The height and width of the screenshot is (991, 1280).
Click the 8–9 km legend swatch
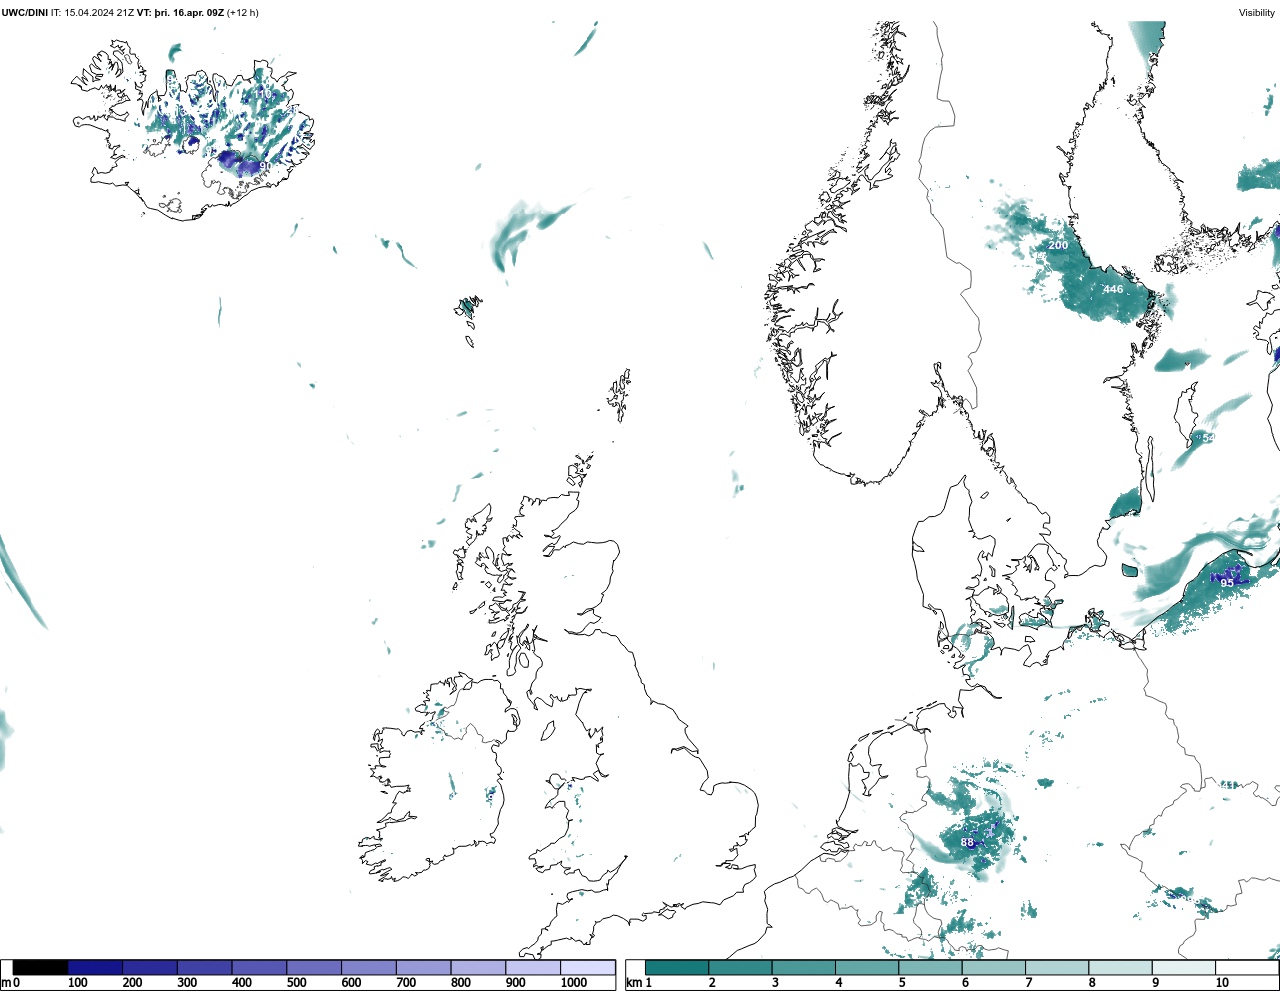[1120, 968]
